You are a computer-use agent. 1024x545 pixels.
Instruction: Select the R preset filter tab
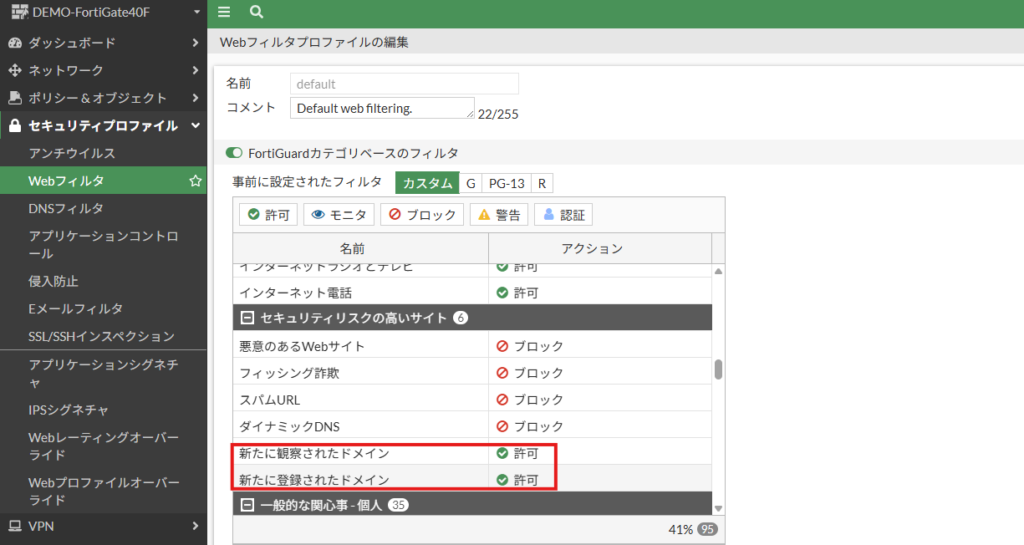coord(542,183)
